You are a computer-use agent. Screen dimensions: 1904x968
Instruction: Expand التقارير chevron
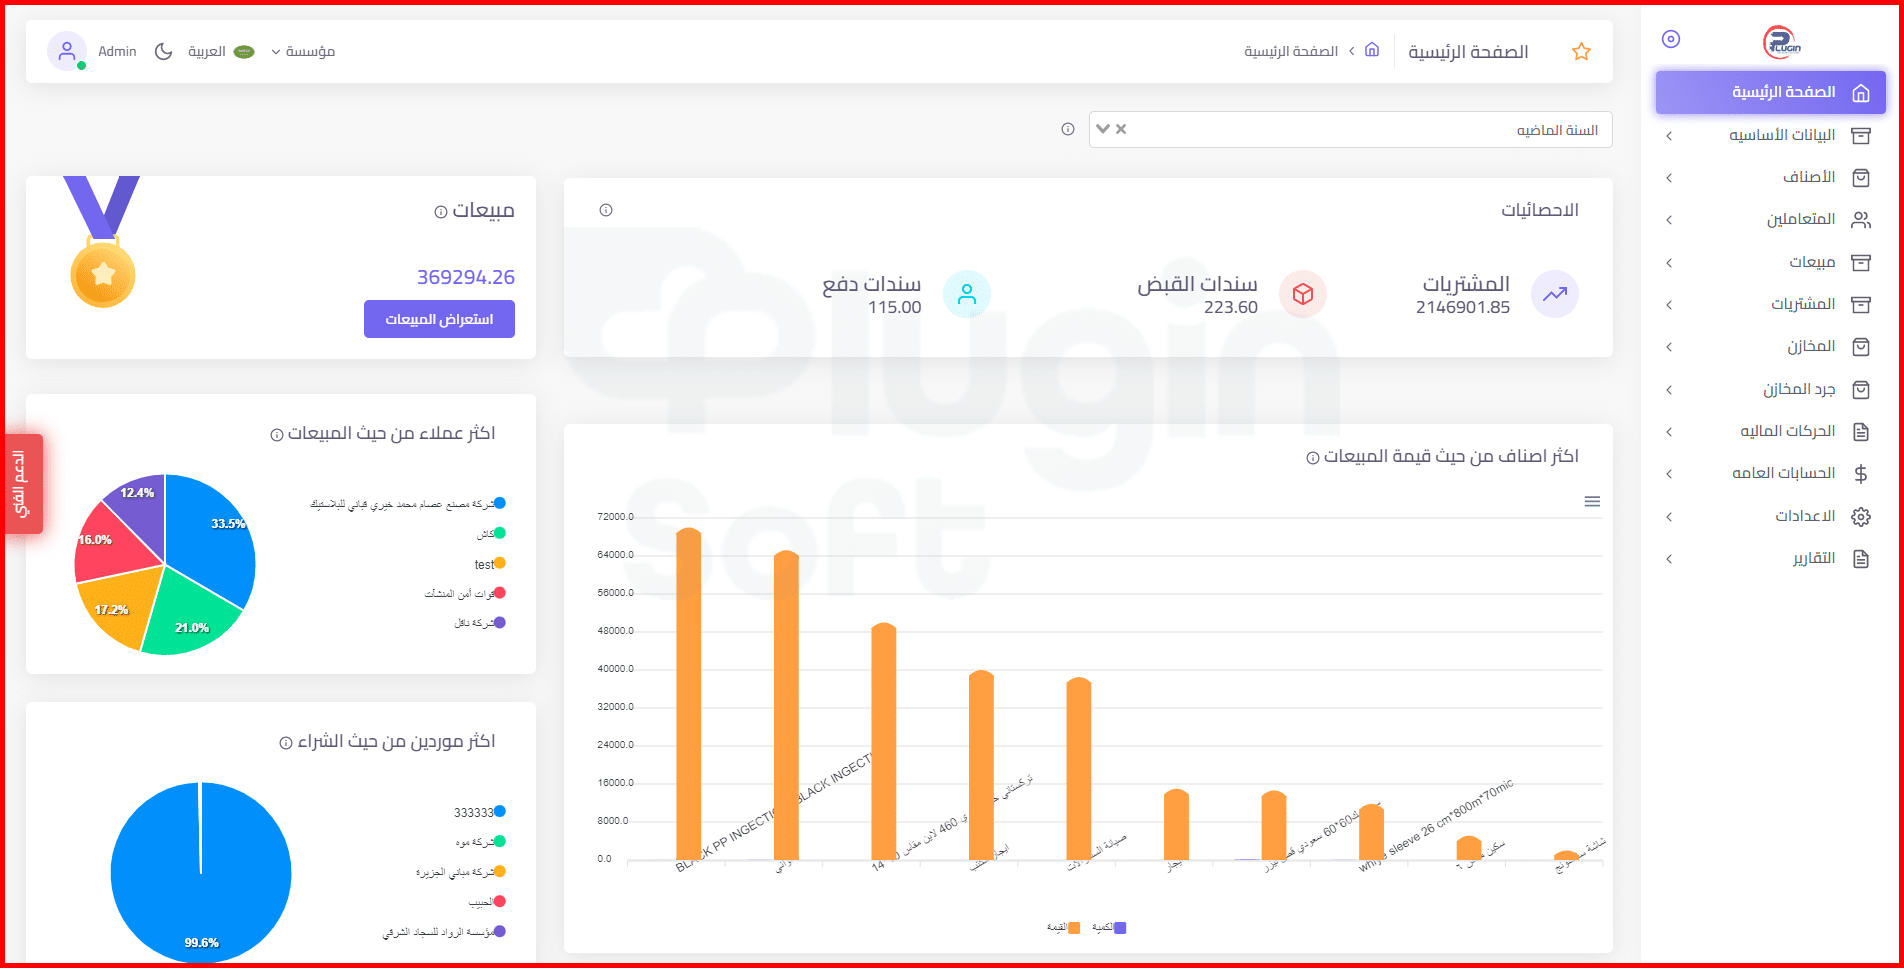(1669, 559)
